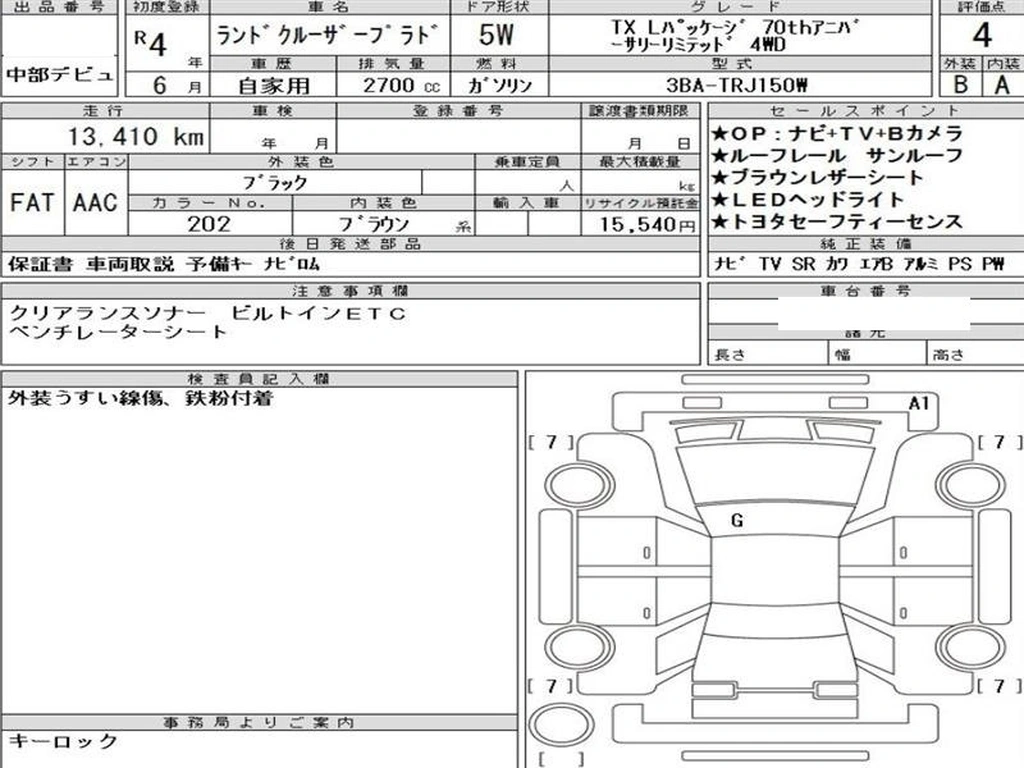The image size is (1024, 768).
Task: Click the mileage 13,410 km
Action: [x=136, y=136]
